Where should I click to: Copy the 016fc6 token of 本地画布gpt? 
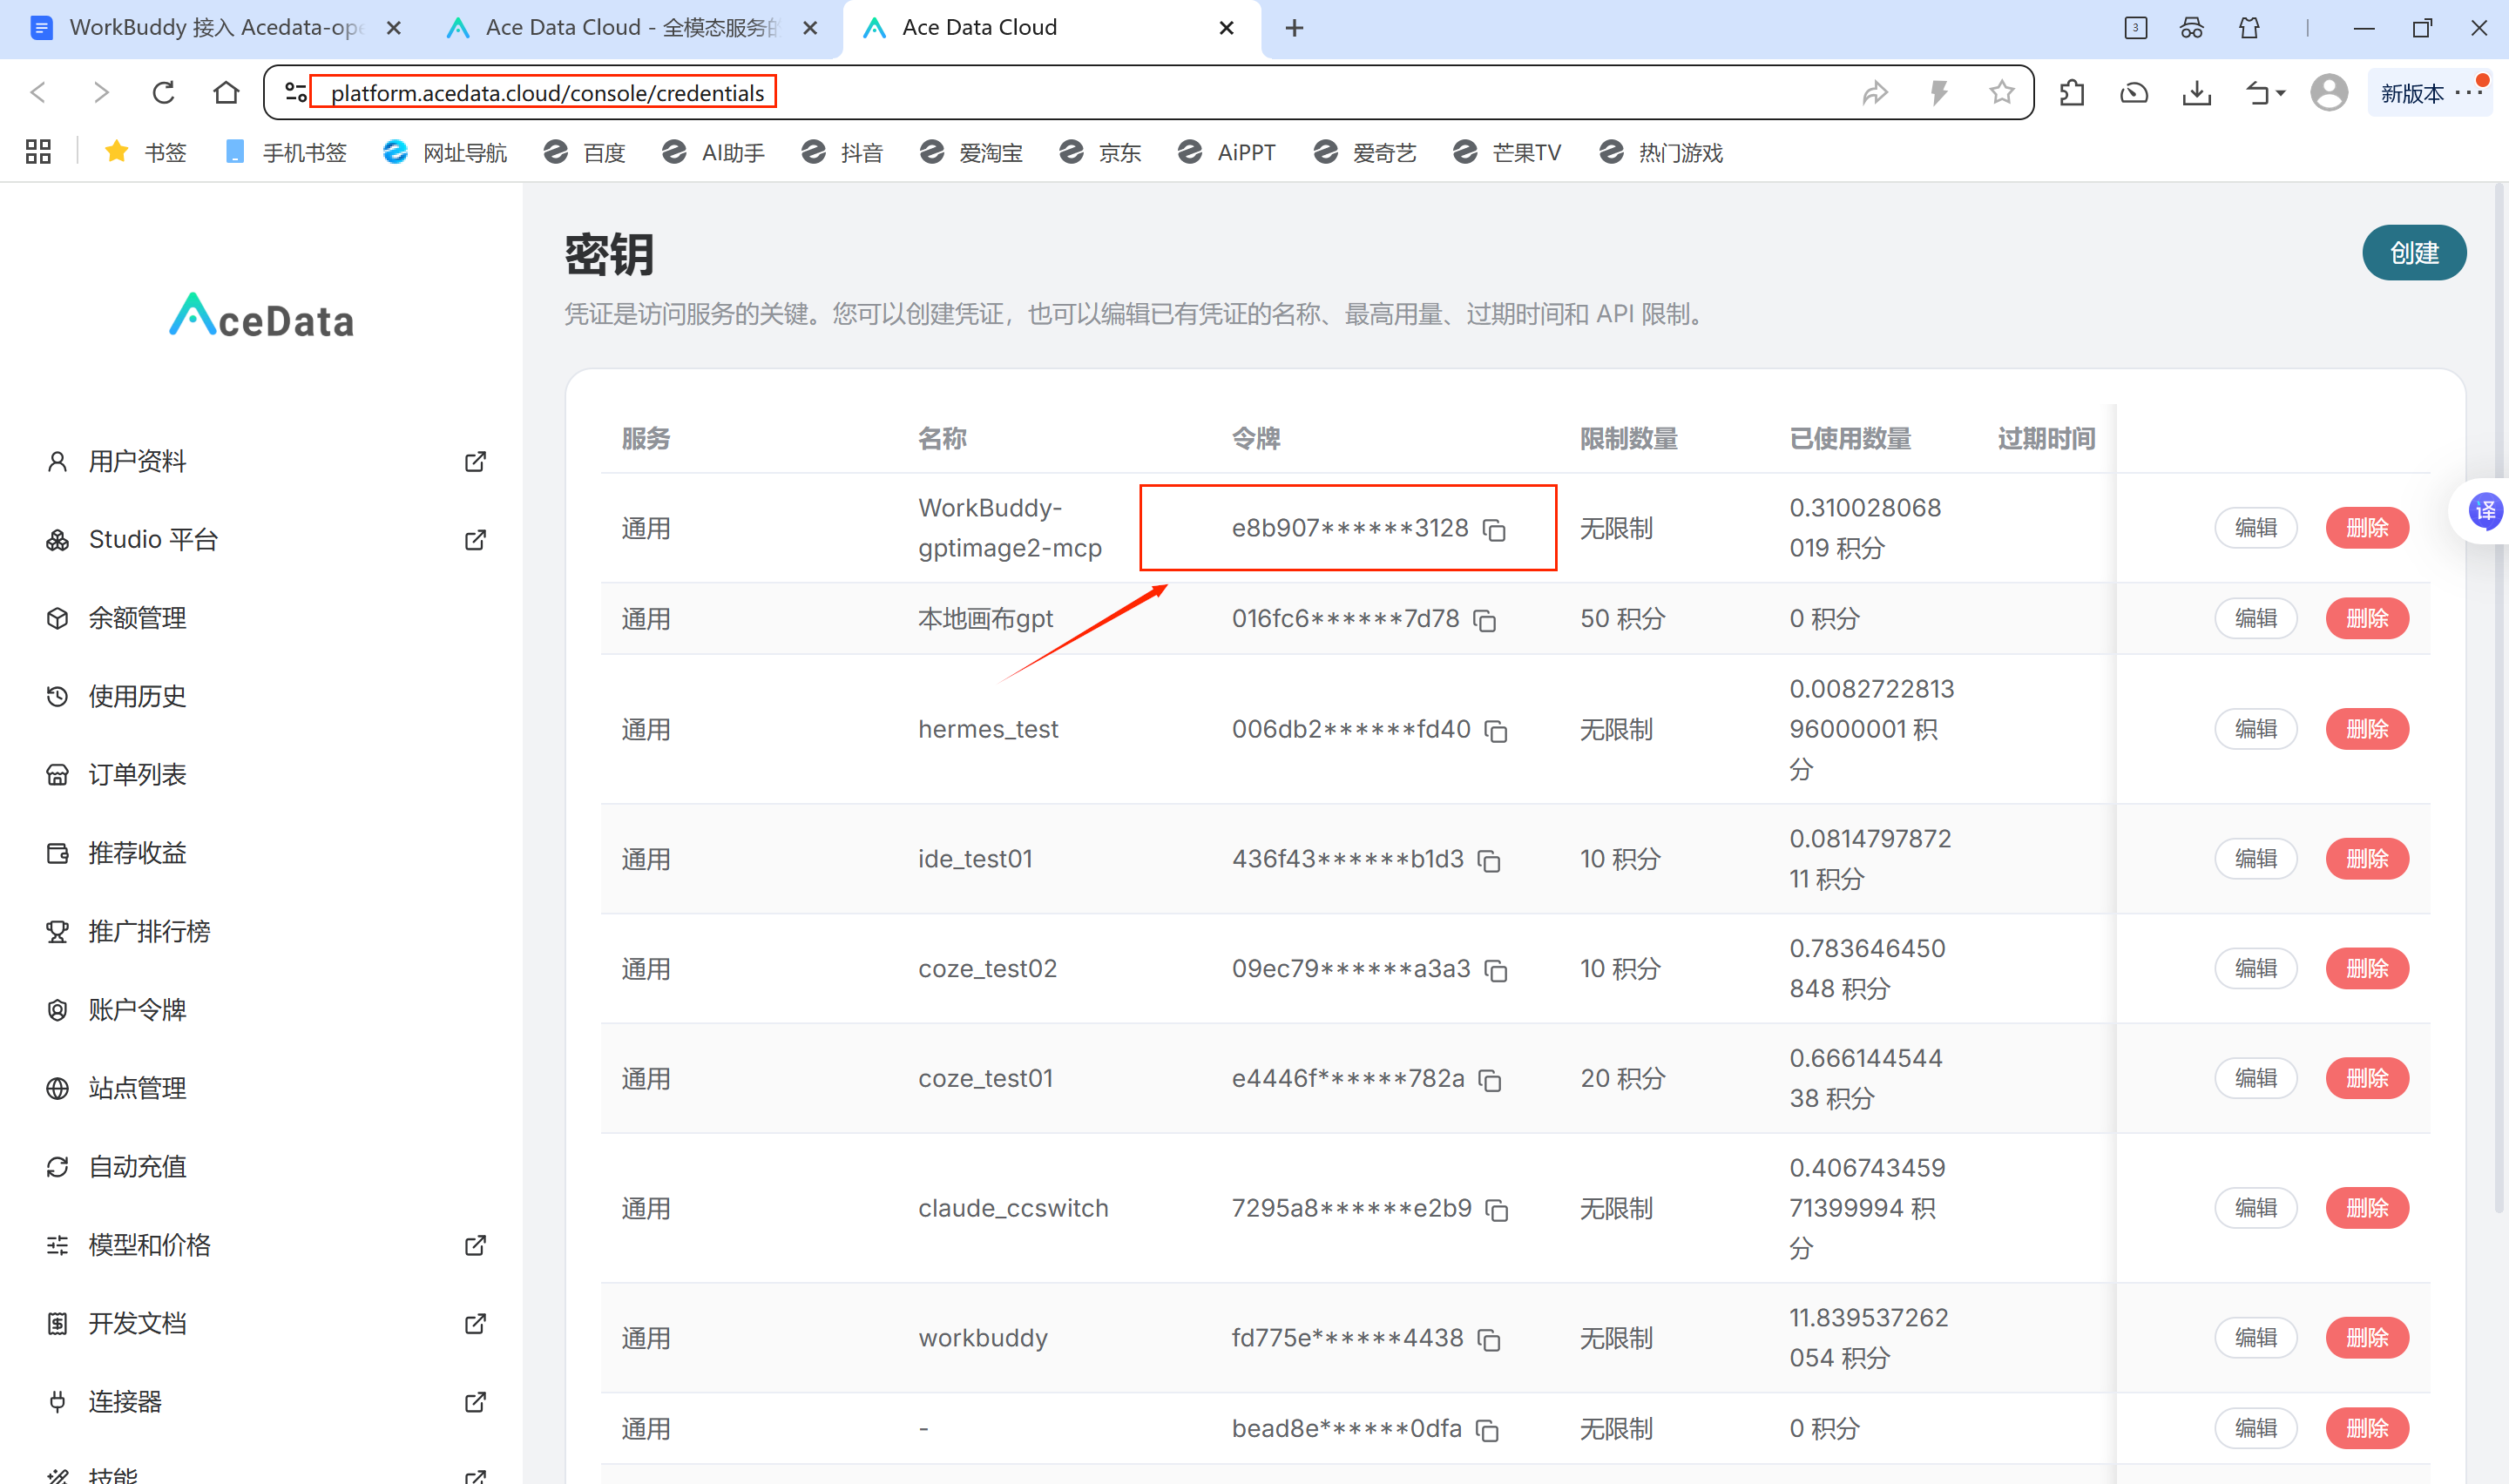point(1485,621)
